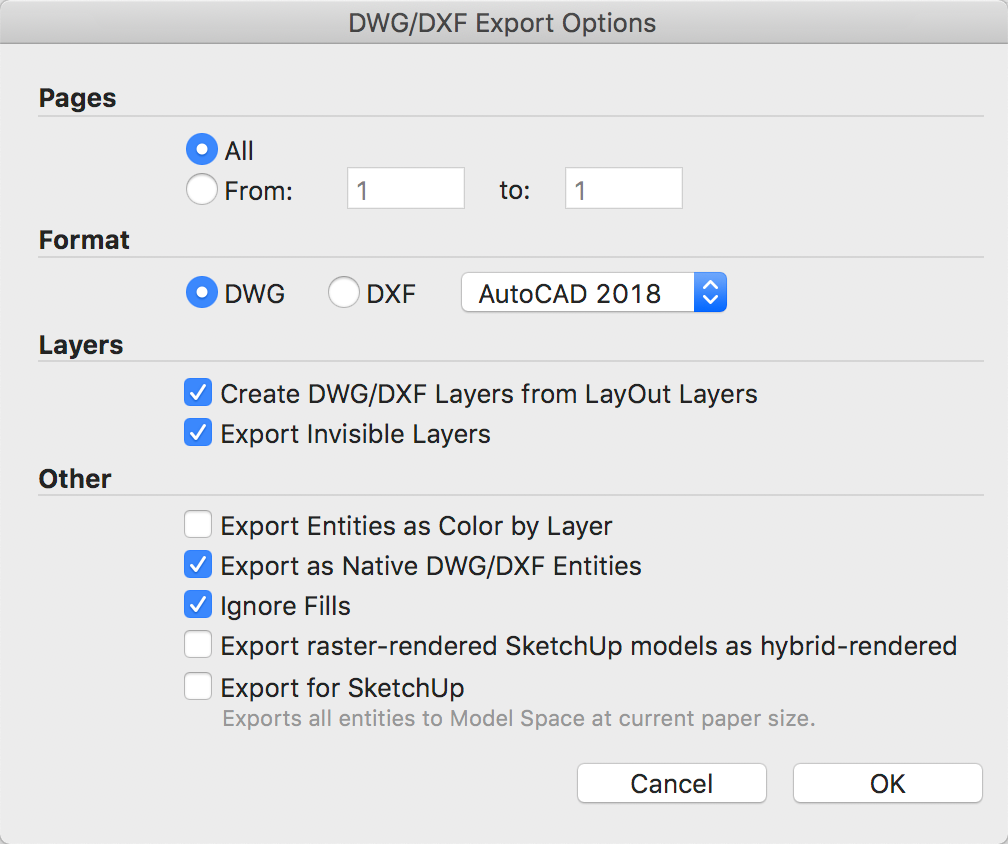Check the Export for SketchUp box
The height and width of the screenshot is (844, 1008).
198,687
